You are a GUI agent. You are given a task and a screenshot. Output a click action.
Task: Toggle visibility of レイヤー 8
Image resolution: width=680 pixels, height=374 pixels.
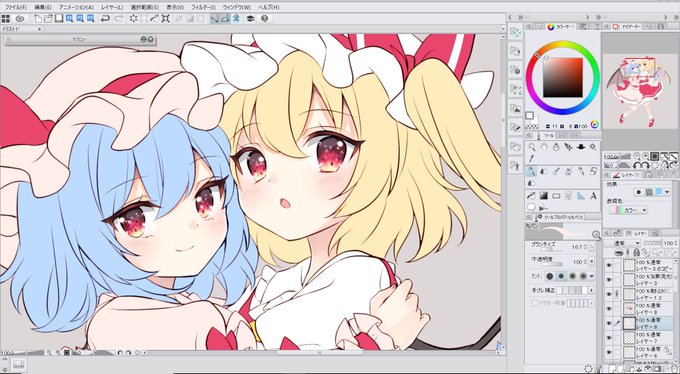[x=609, y=308]
